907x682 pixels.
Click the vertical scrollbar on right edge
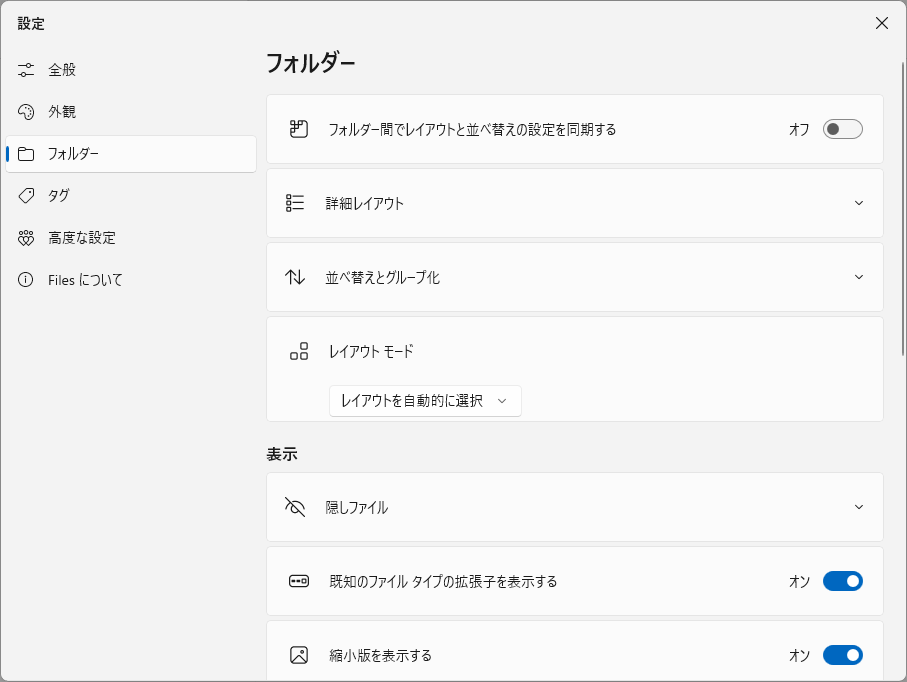903,208
